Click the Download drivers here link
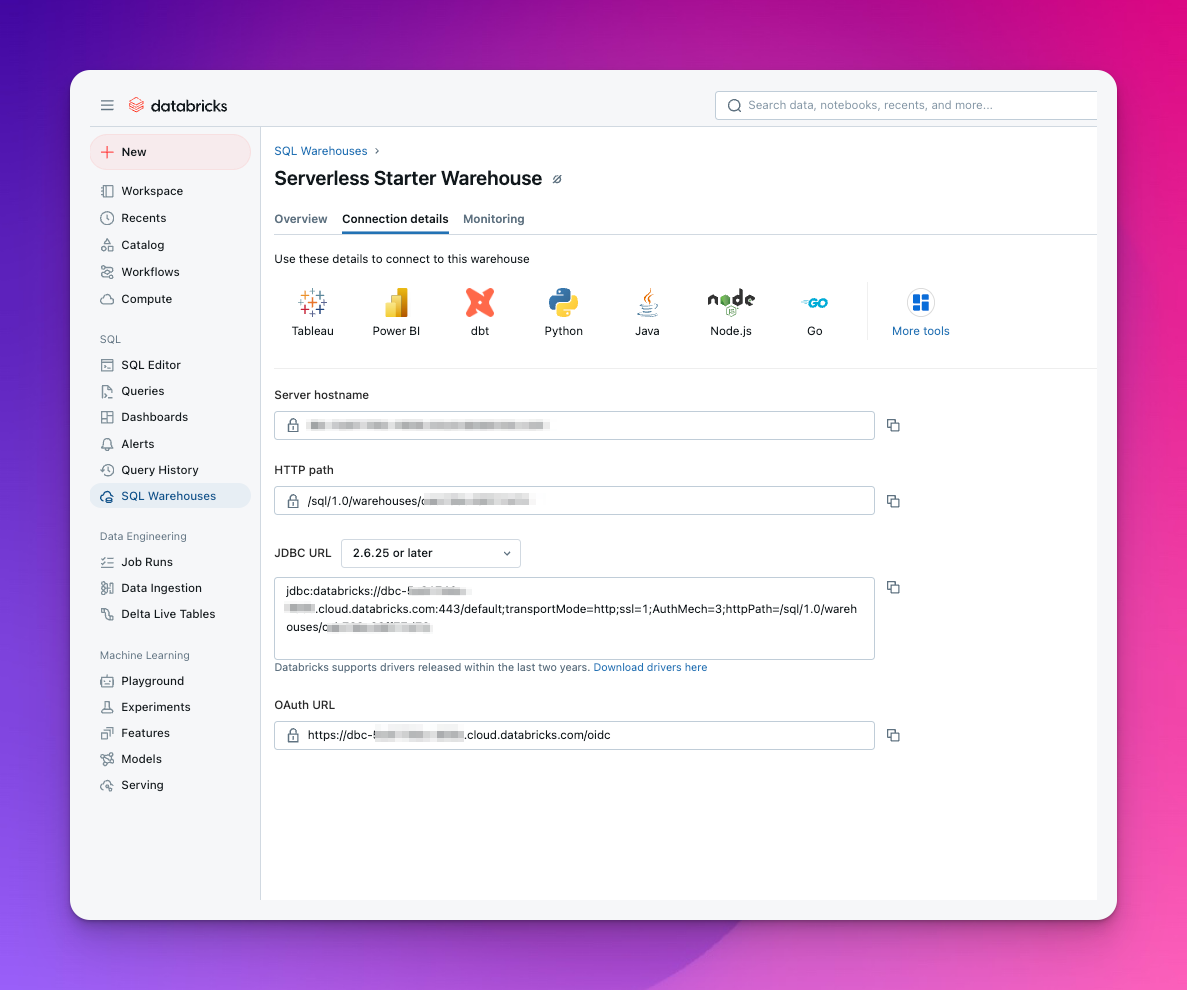 point(650,668)
